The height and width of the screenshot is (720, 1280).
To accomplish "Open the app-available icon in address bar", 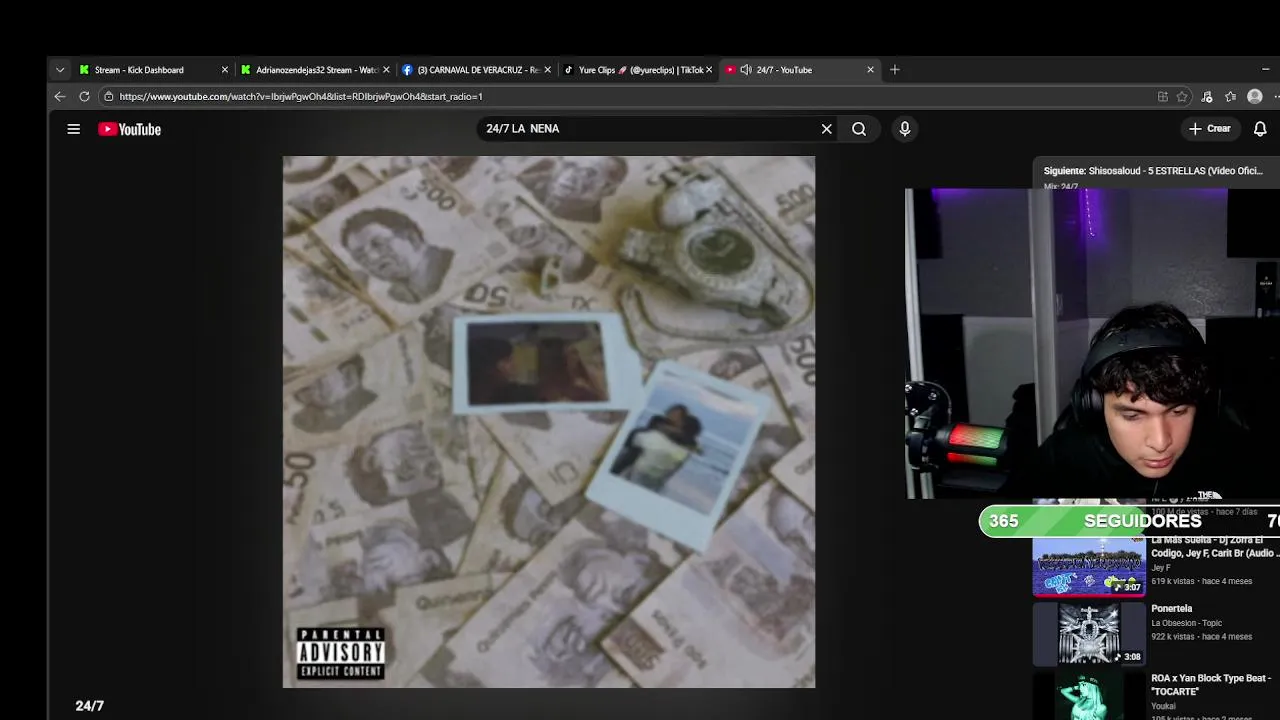I will pyautogui.click(x=1163, y=97).
